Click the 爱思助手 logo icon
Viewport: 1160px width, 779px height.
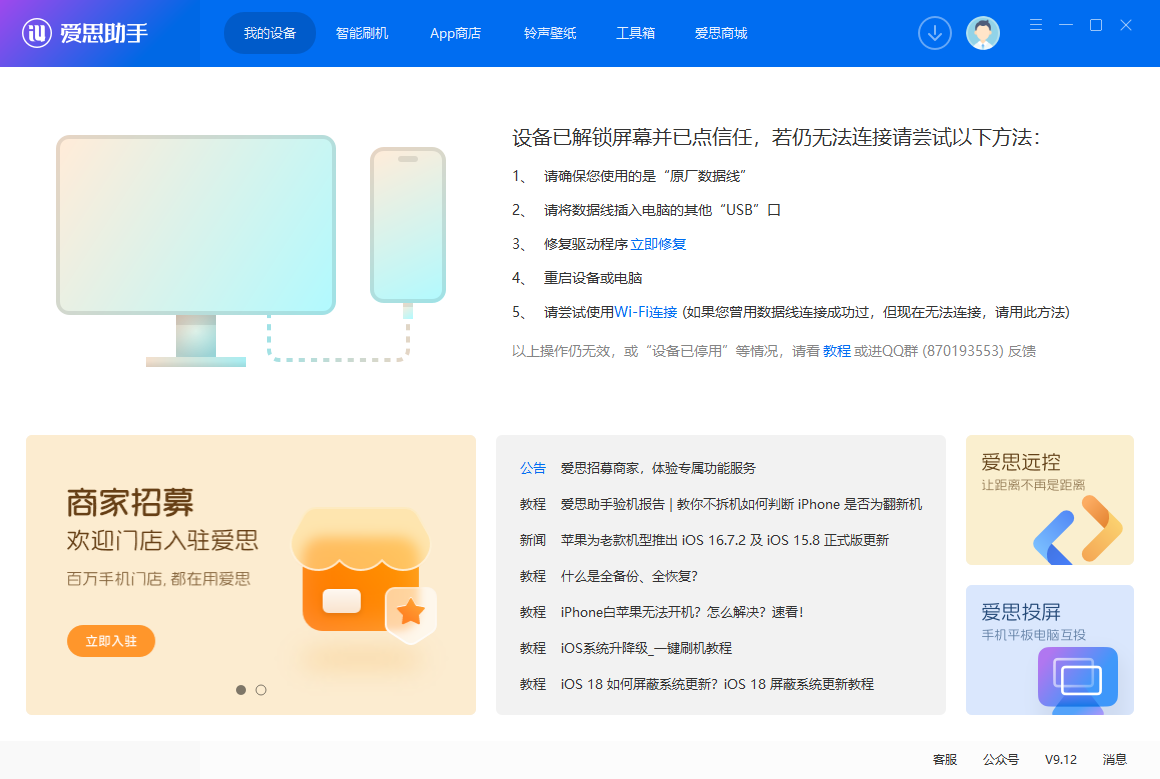pyautogui.click(x=36, y=33)
